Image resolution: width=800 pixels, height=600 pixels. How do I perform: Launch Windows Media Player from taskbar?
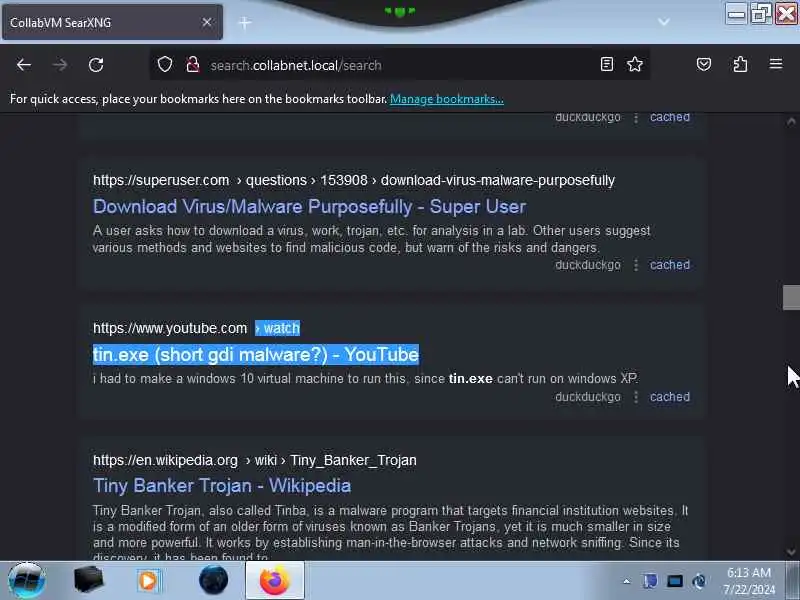148,581
